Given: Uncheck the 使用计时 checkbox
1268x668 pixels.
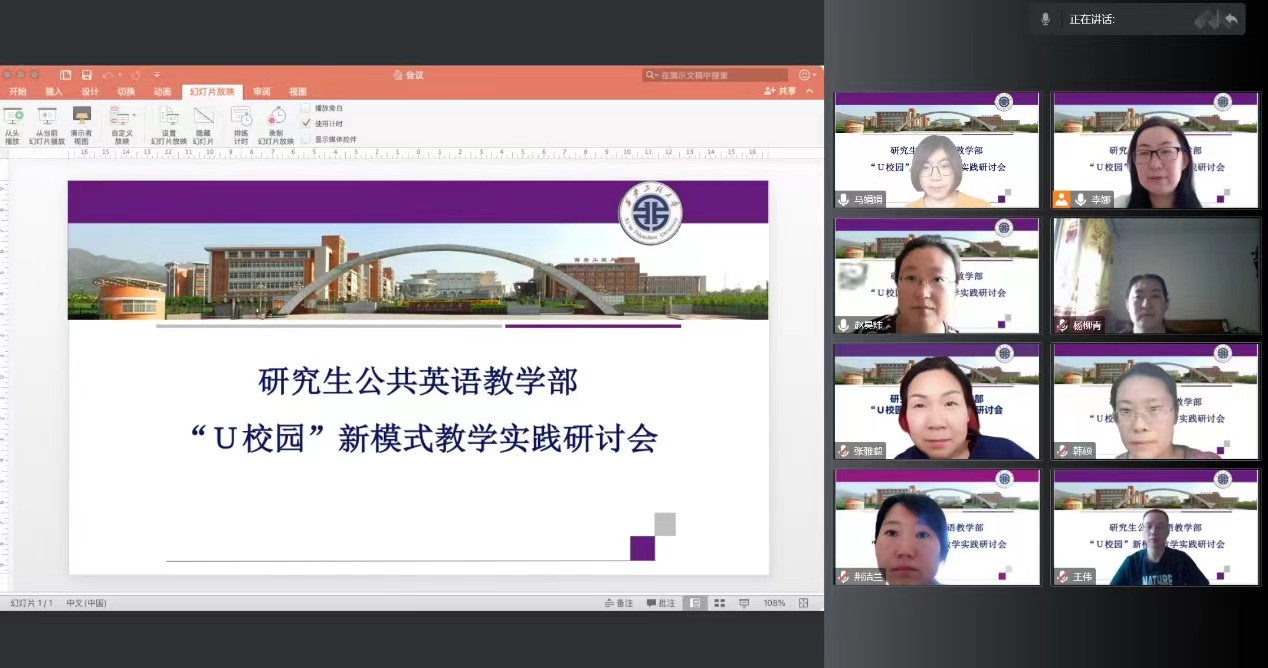Looking at the screenshot, I should [x=306, y=123].
